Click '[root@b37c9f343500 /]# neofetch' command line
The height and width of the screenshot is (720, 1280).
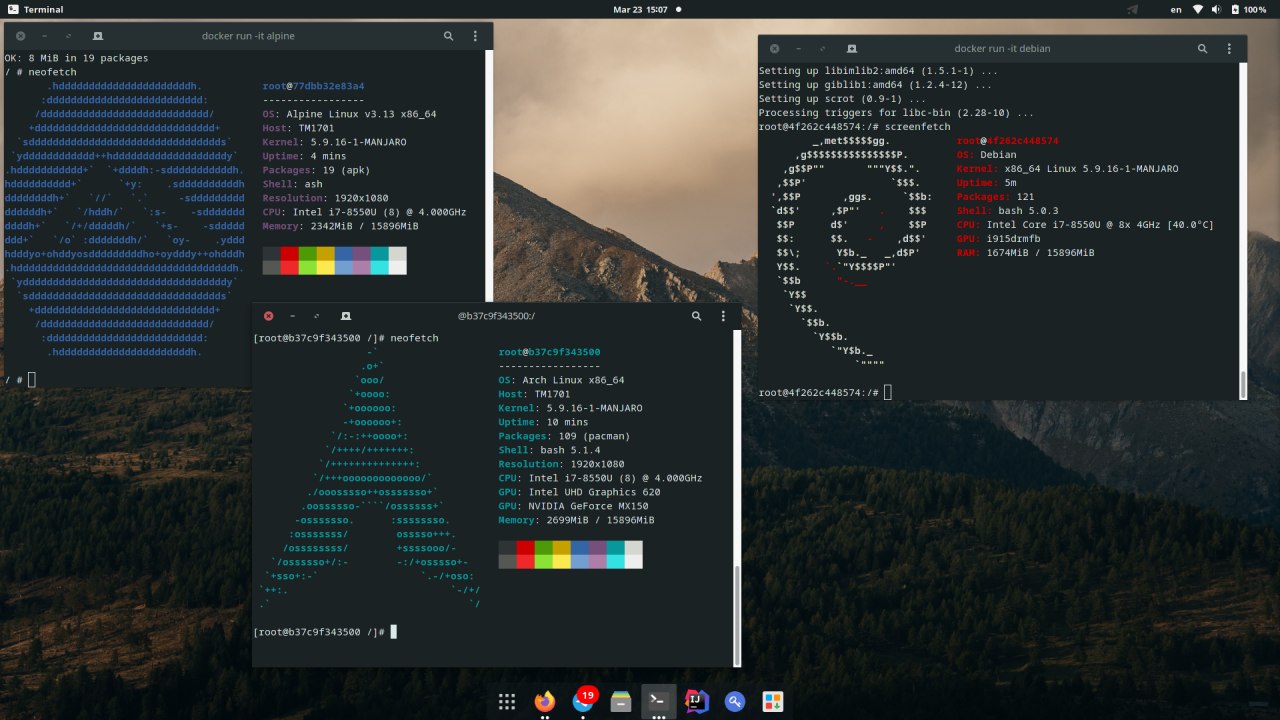(347, 338)
